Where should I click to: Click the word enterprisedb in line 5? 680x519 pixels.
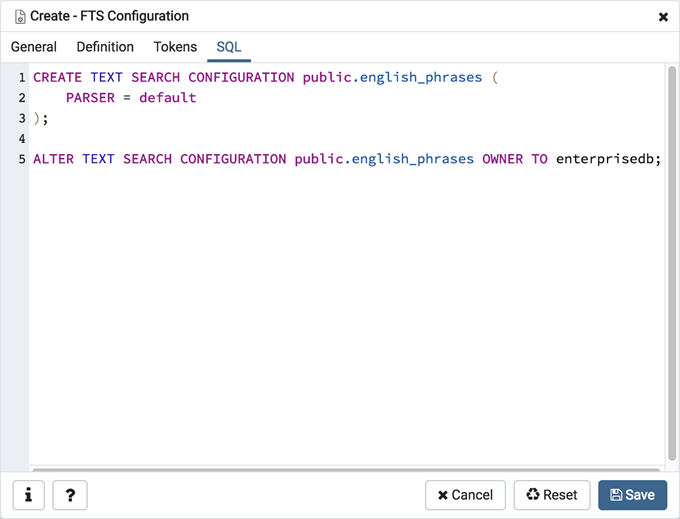point(605,159)
